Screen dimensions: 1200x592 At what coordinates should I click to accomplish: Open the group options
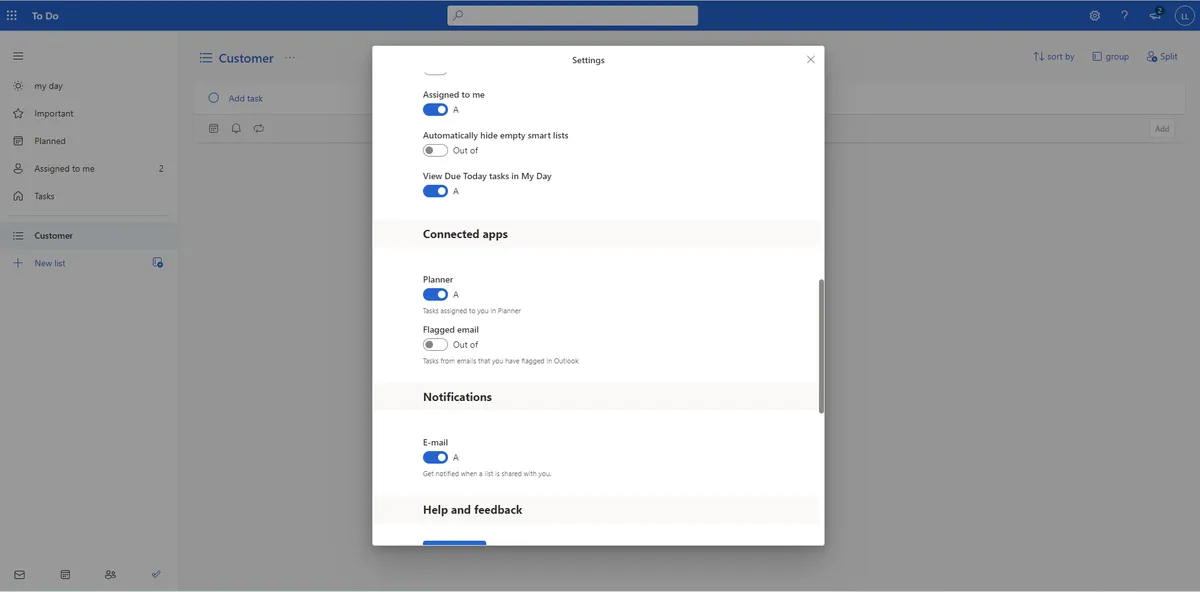(x=1110, y=57)
